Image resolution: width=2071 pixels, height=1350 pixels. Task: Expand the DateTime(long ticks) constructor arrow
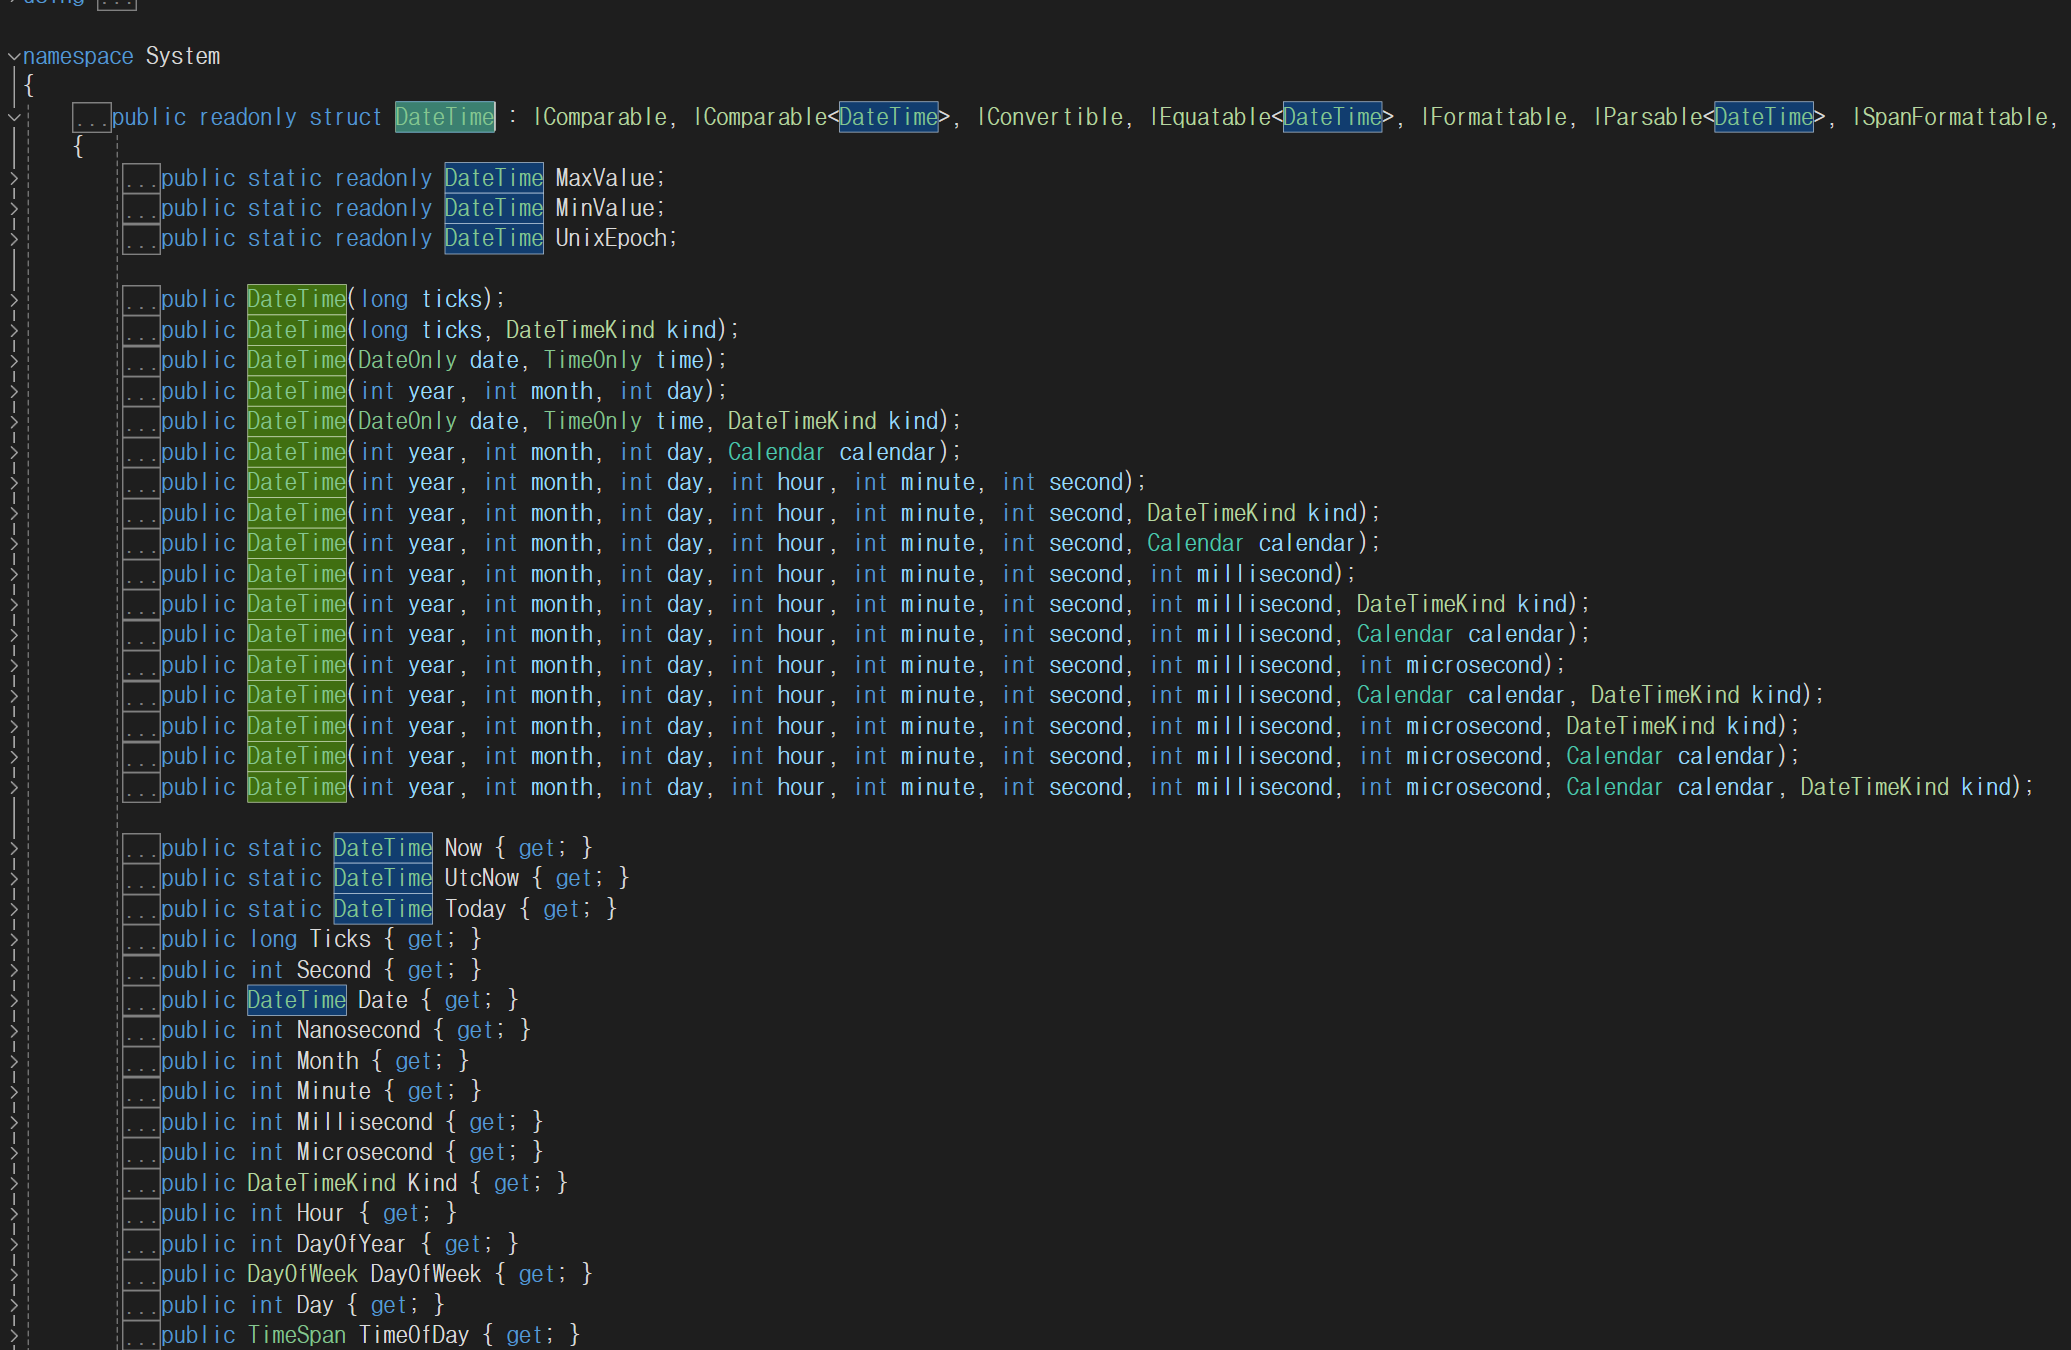13,300
